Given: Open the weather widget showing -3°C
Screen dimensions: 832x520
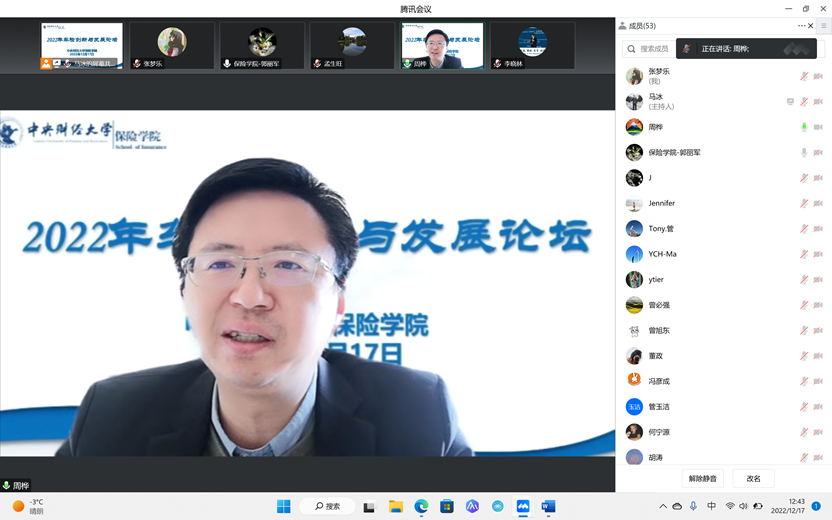Looking at the screenshot, I should [28, 506].
